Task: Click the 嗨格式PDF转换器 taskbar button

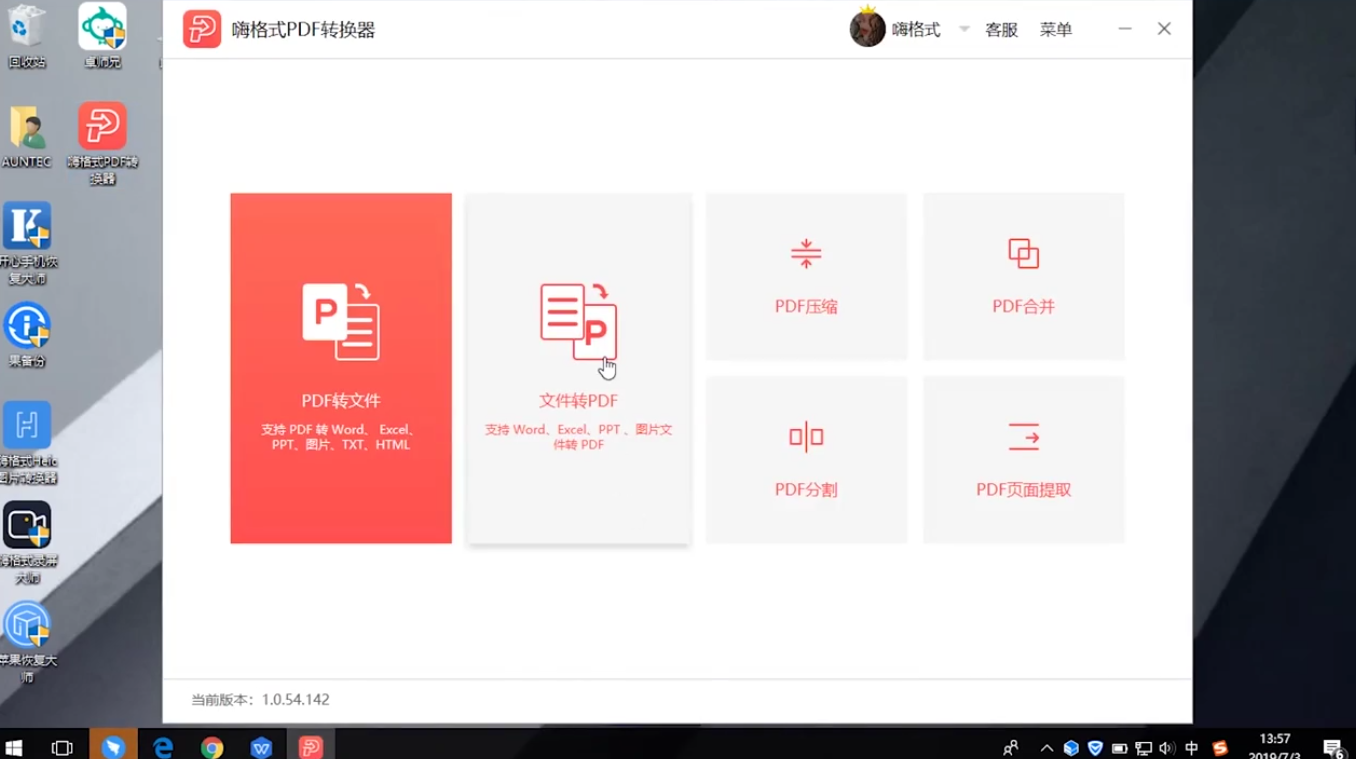Action: (x=311, y=746)
